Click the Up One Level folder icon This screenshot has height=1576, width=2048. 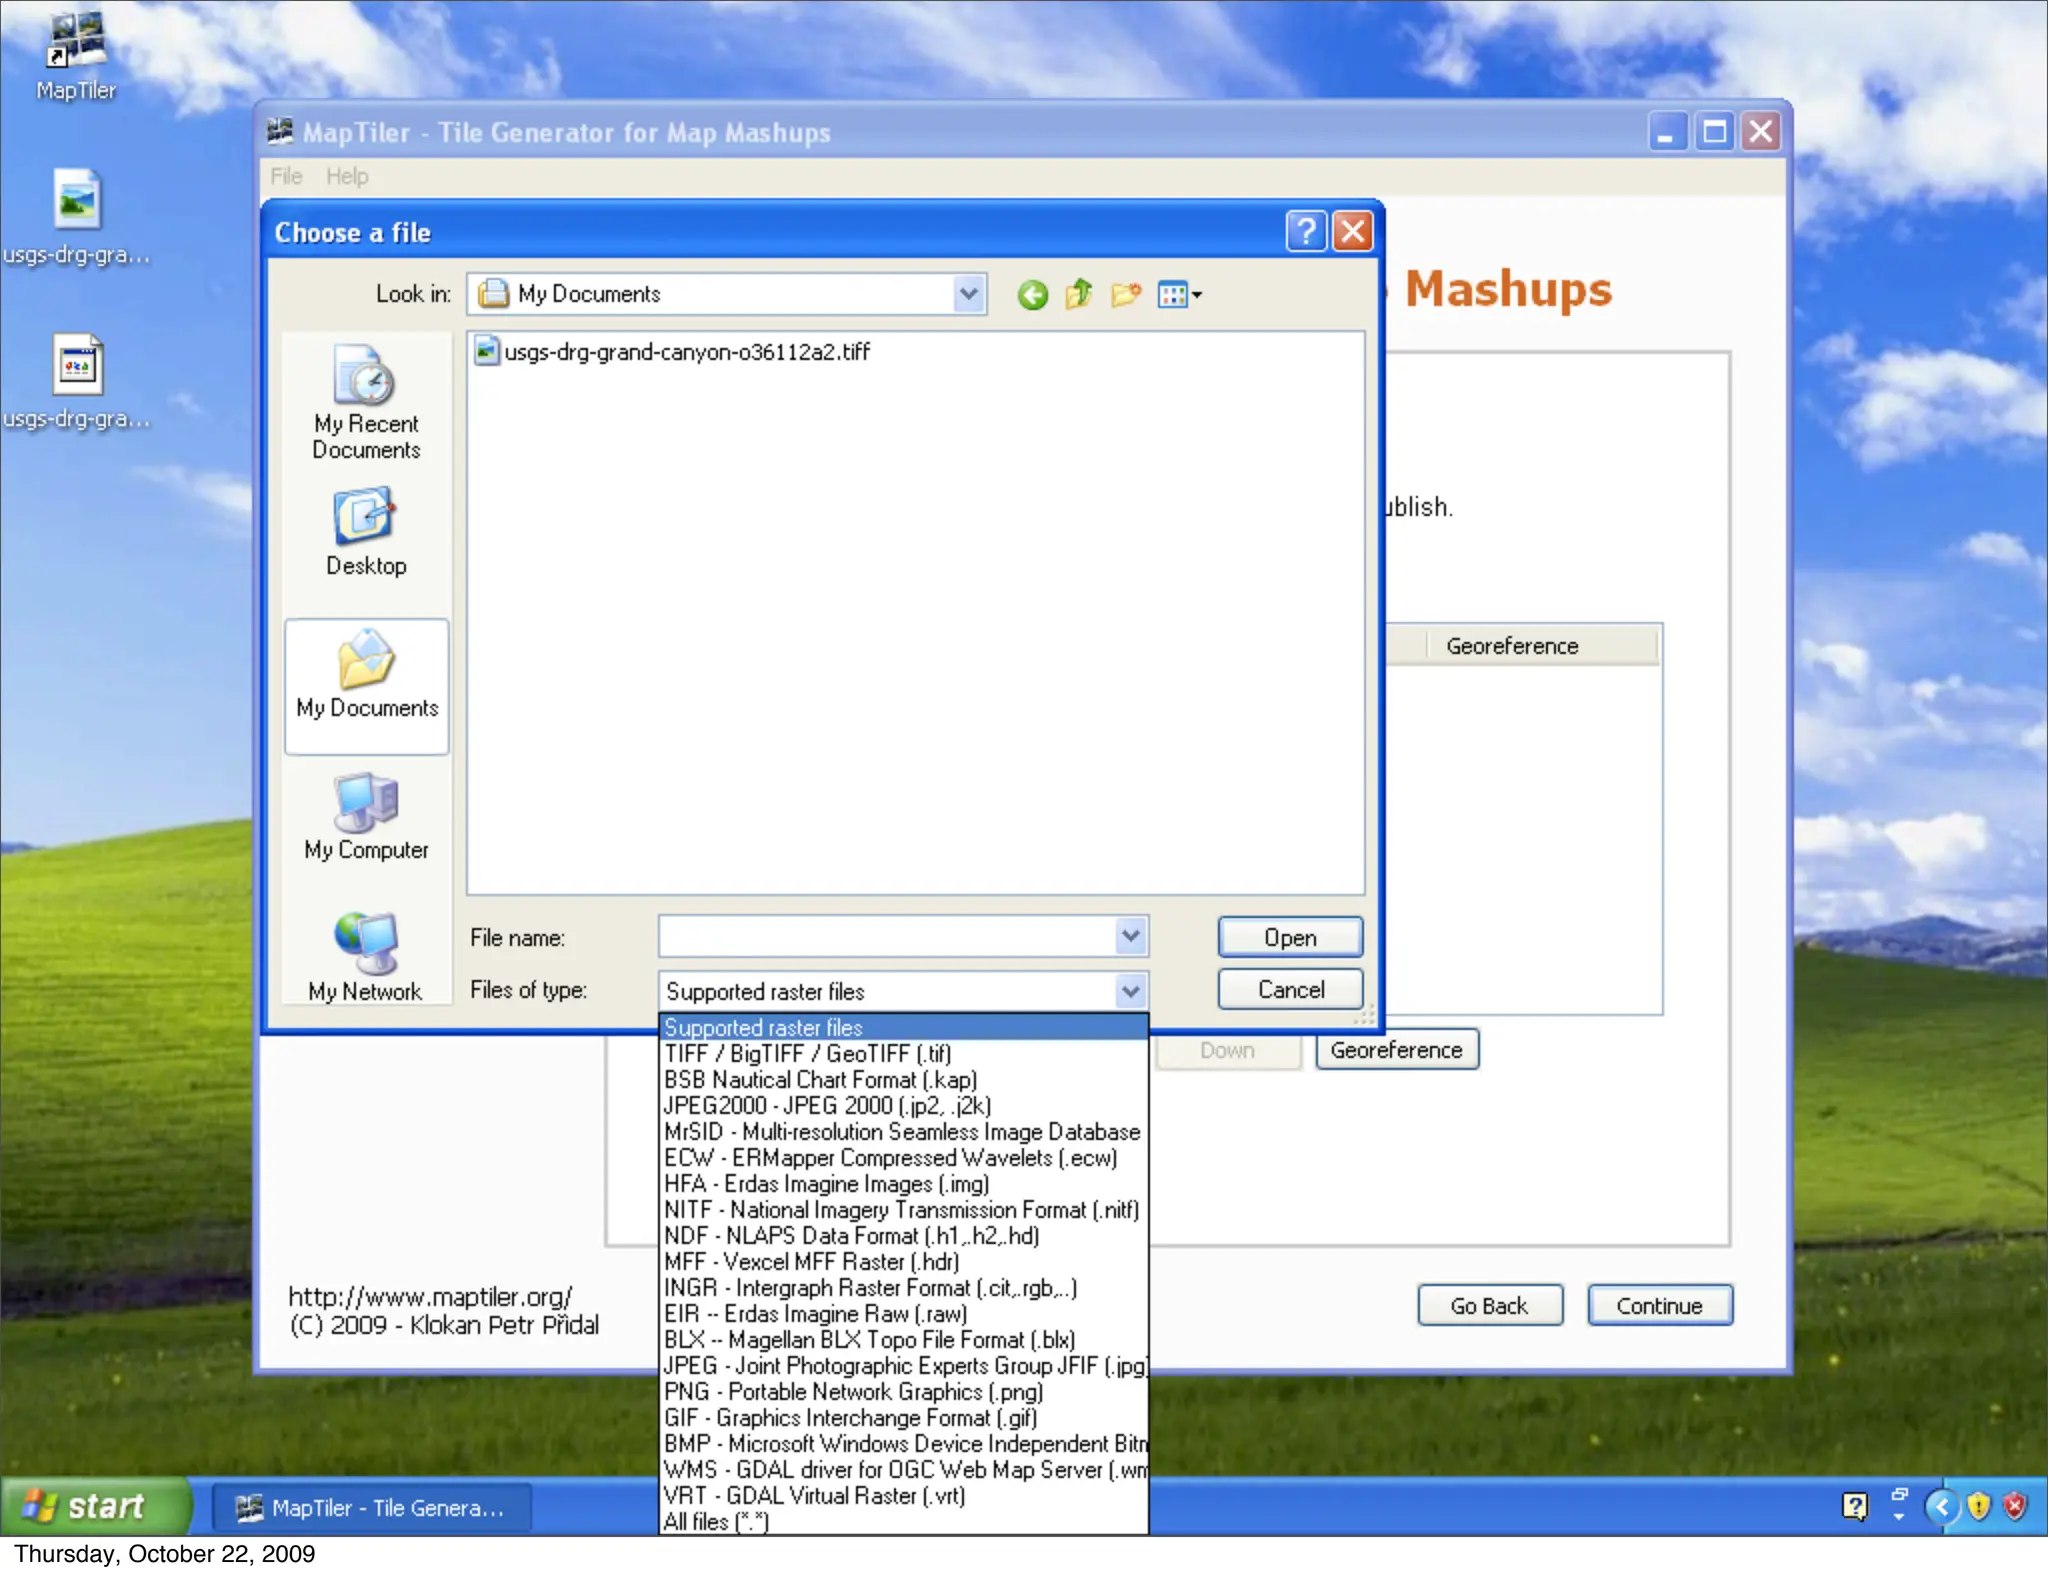[x=1079, y=295]
